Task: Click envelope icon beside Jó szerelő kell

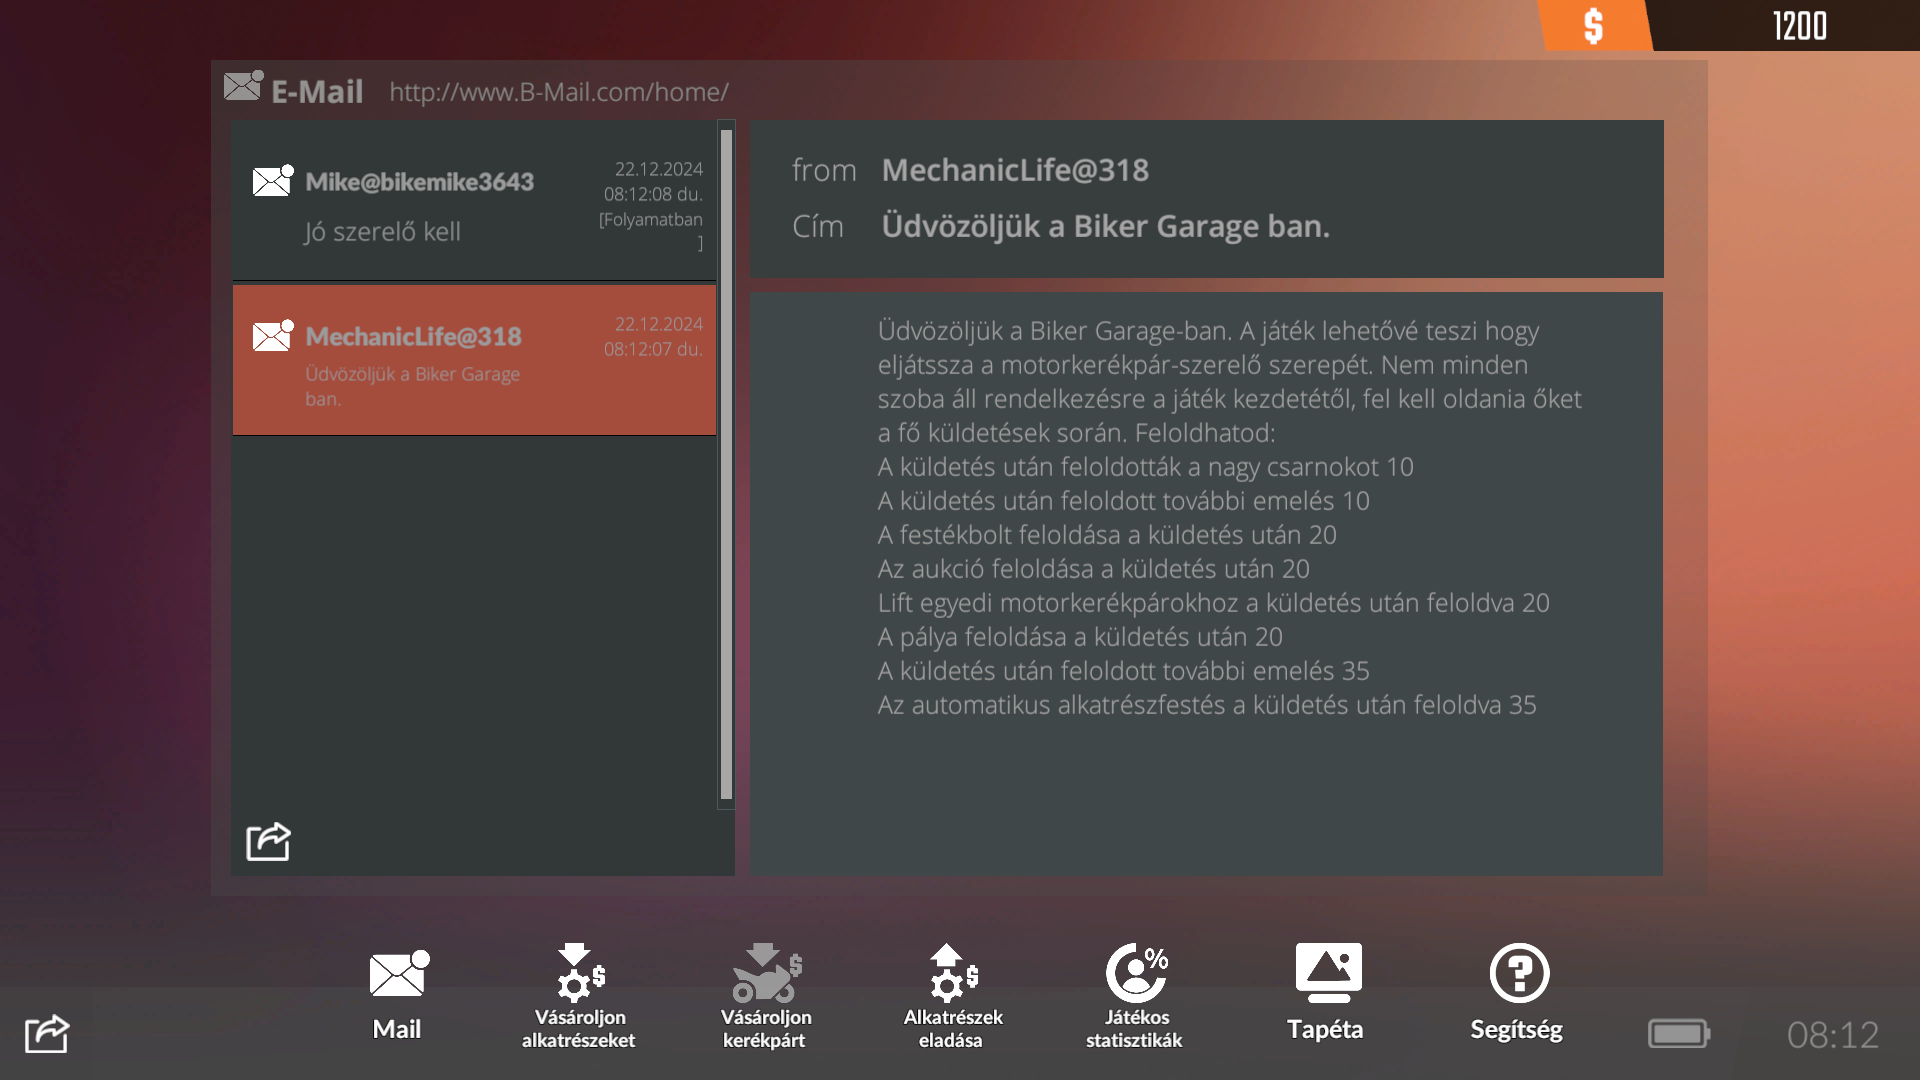Action: 272,181
